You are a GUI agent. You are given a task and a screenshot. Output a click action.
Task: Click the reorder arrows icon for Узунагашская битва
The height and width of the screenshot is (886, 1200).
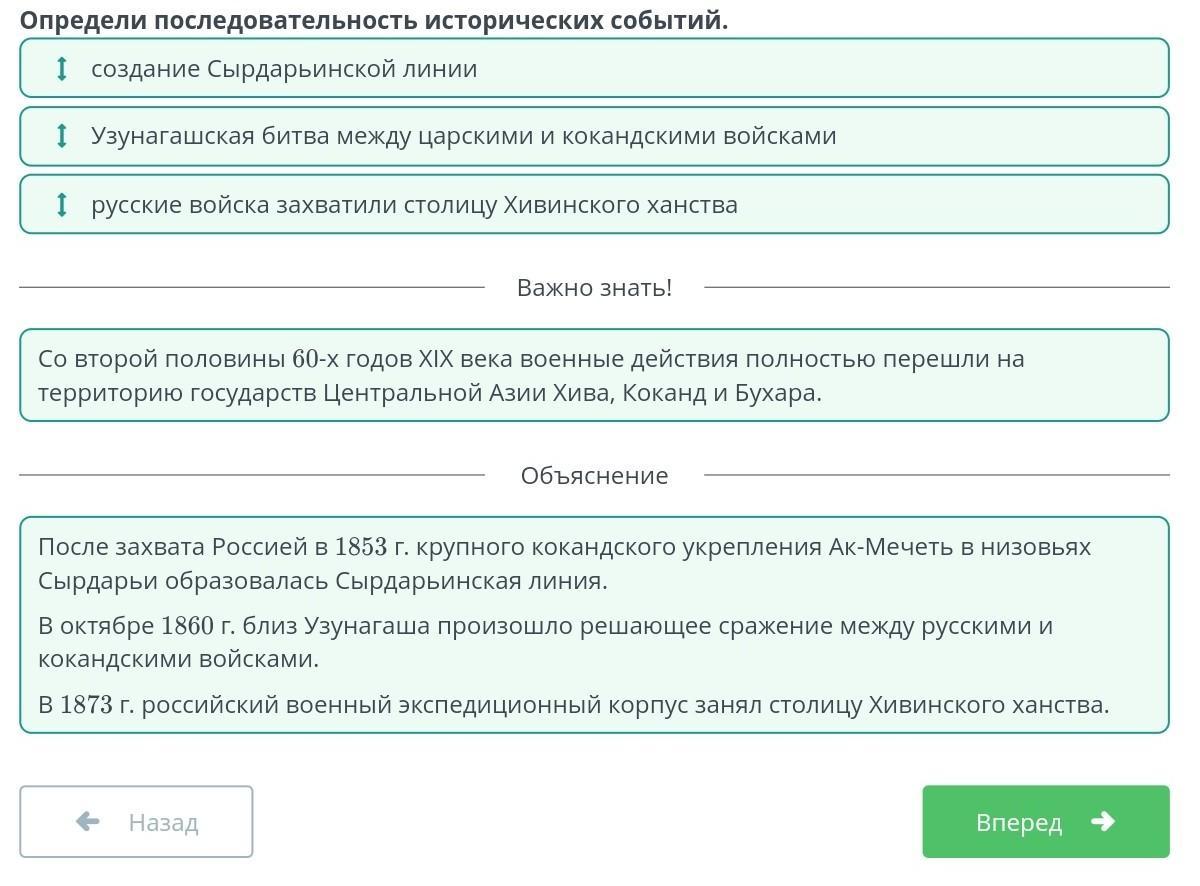tap(61, 136)
